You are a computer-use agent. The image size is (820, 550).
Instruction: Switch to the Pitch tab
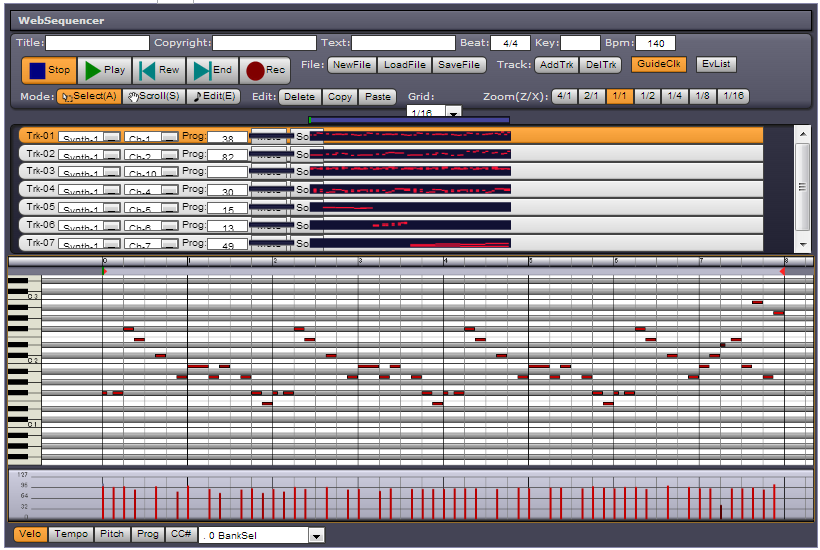point(112,535)
